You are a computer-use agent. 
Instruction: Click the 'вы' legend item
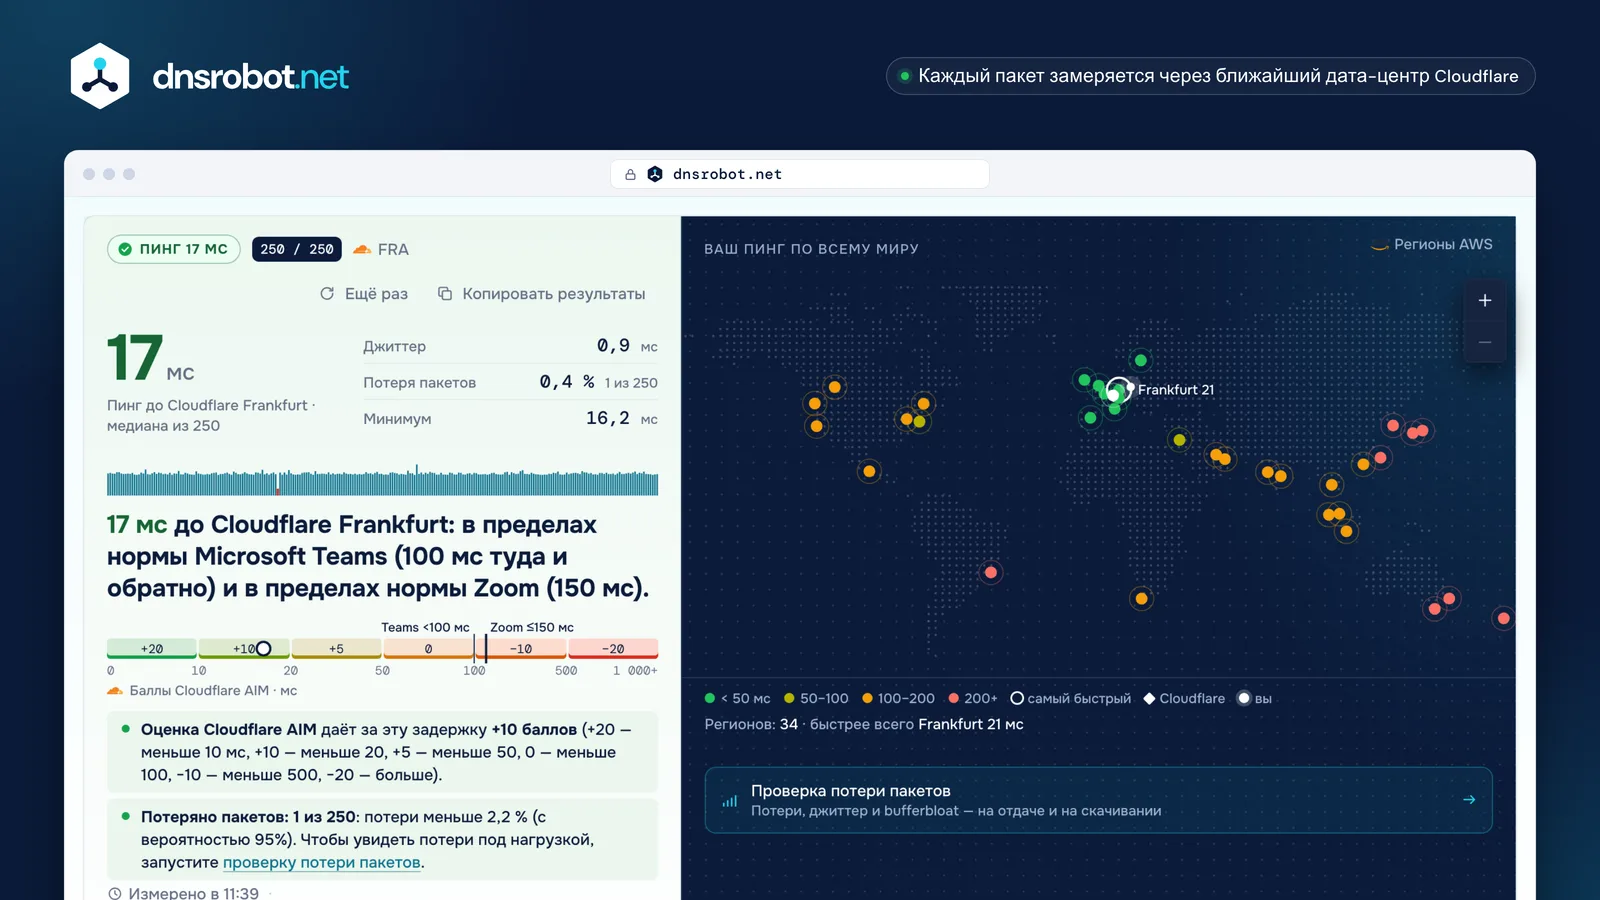1254,698
